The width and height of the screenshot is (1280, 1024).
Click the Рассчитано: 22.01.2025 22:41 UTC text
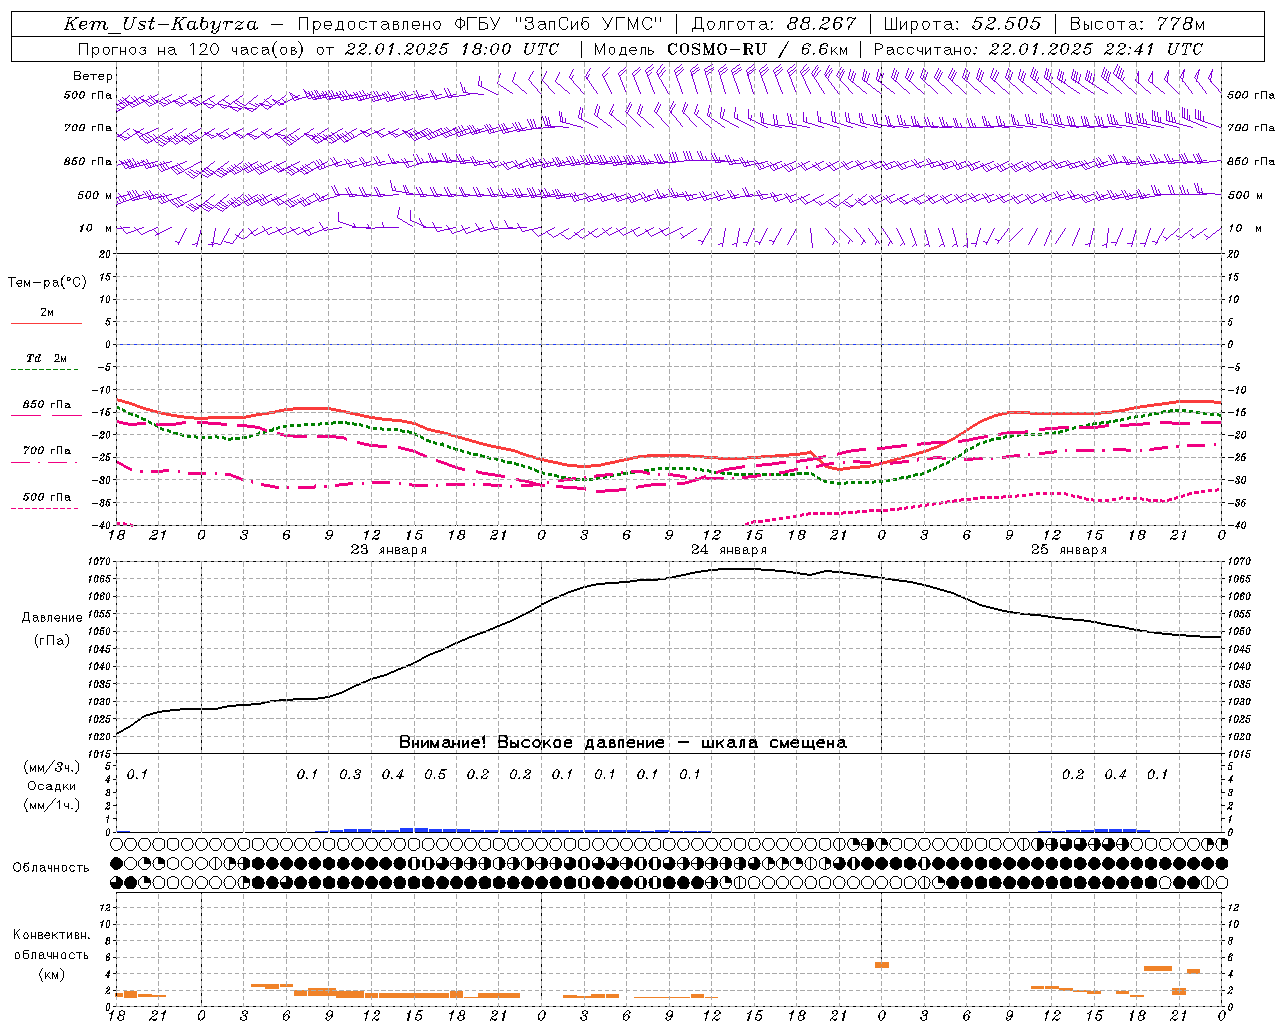(x=1038, y=48)
